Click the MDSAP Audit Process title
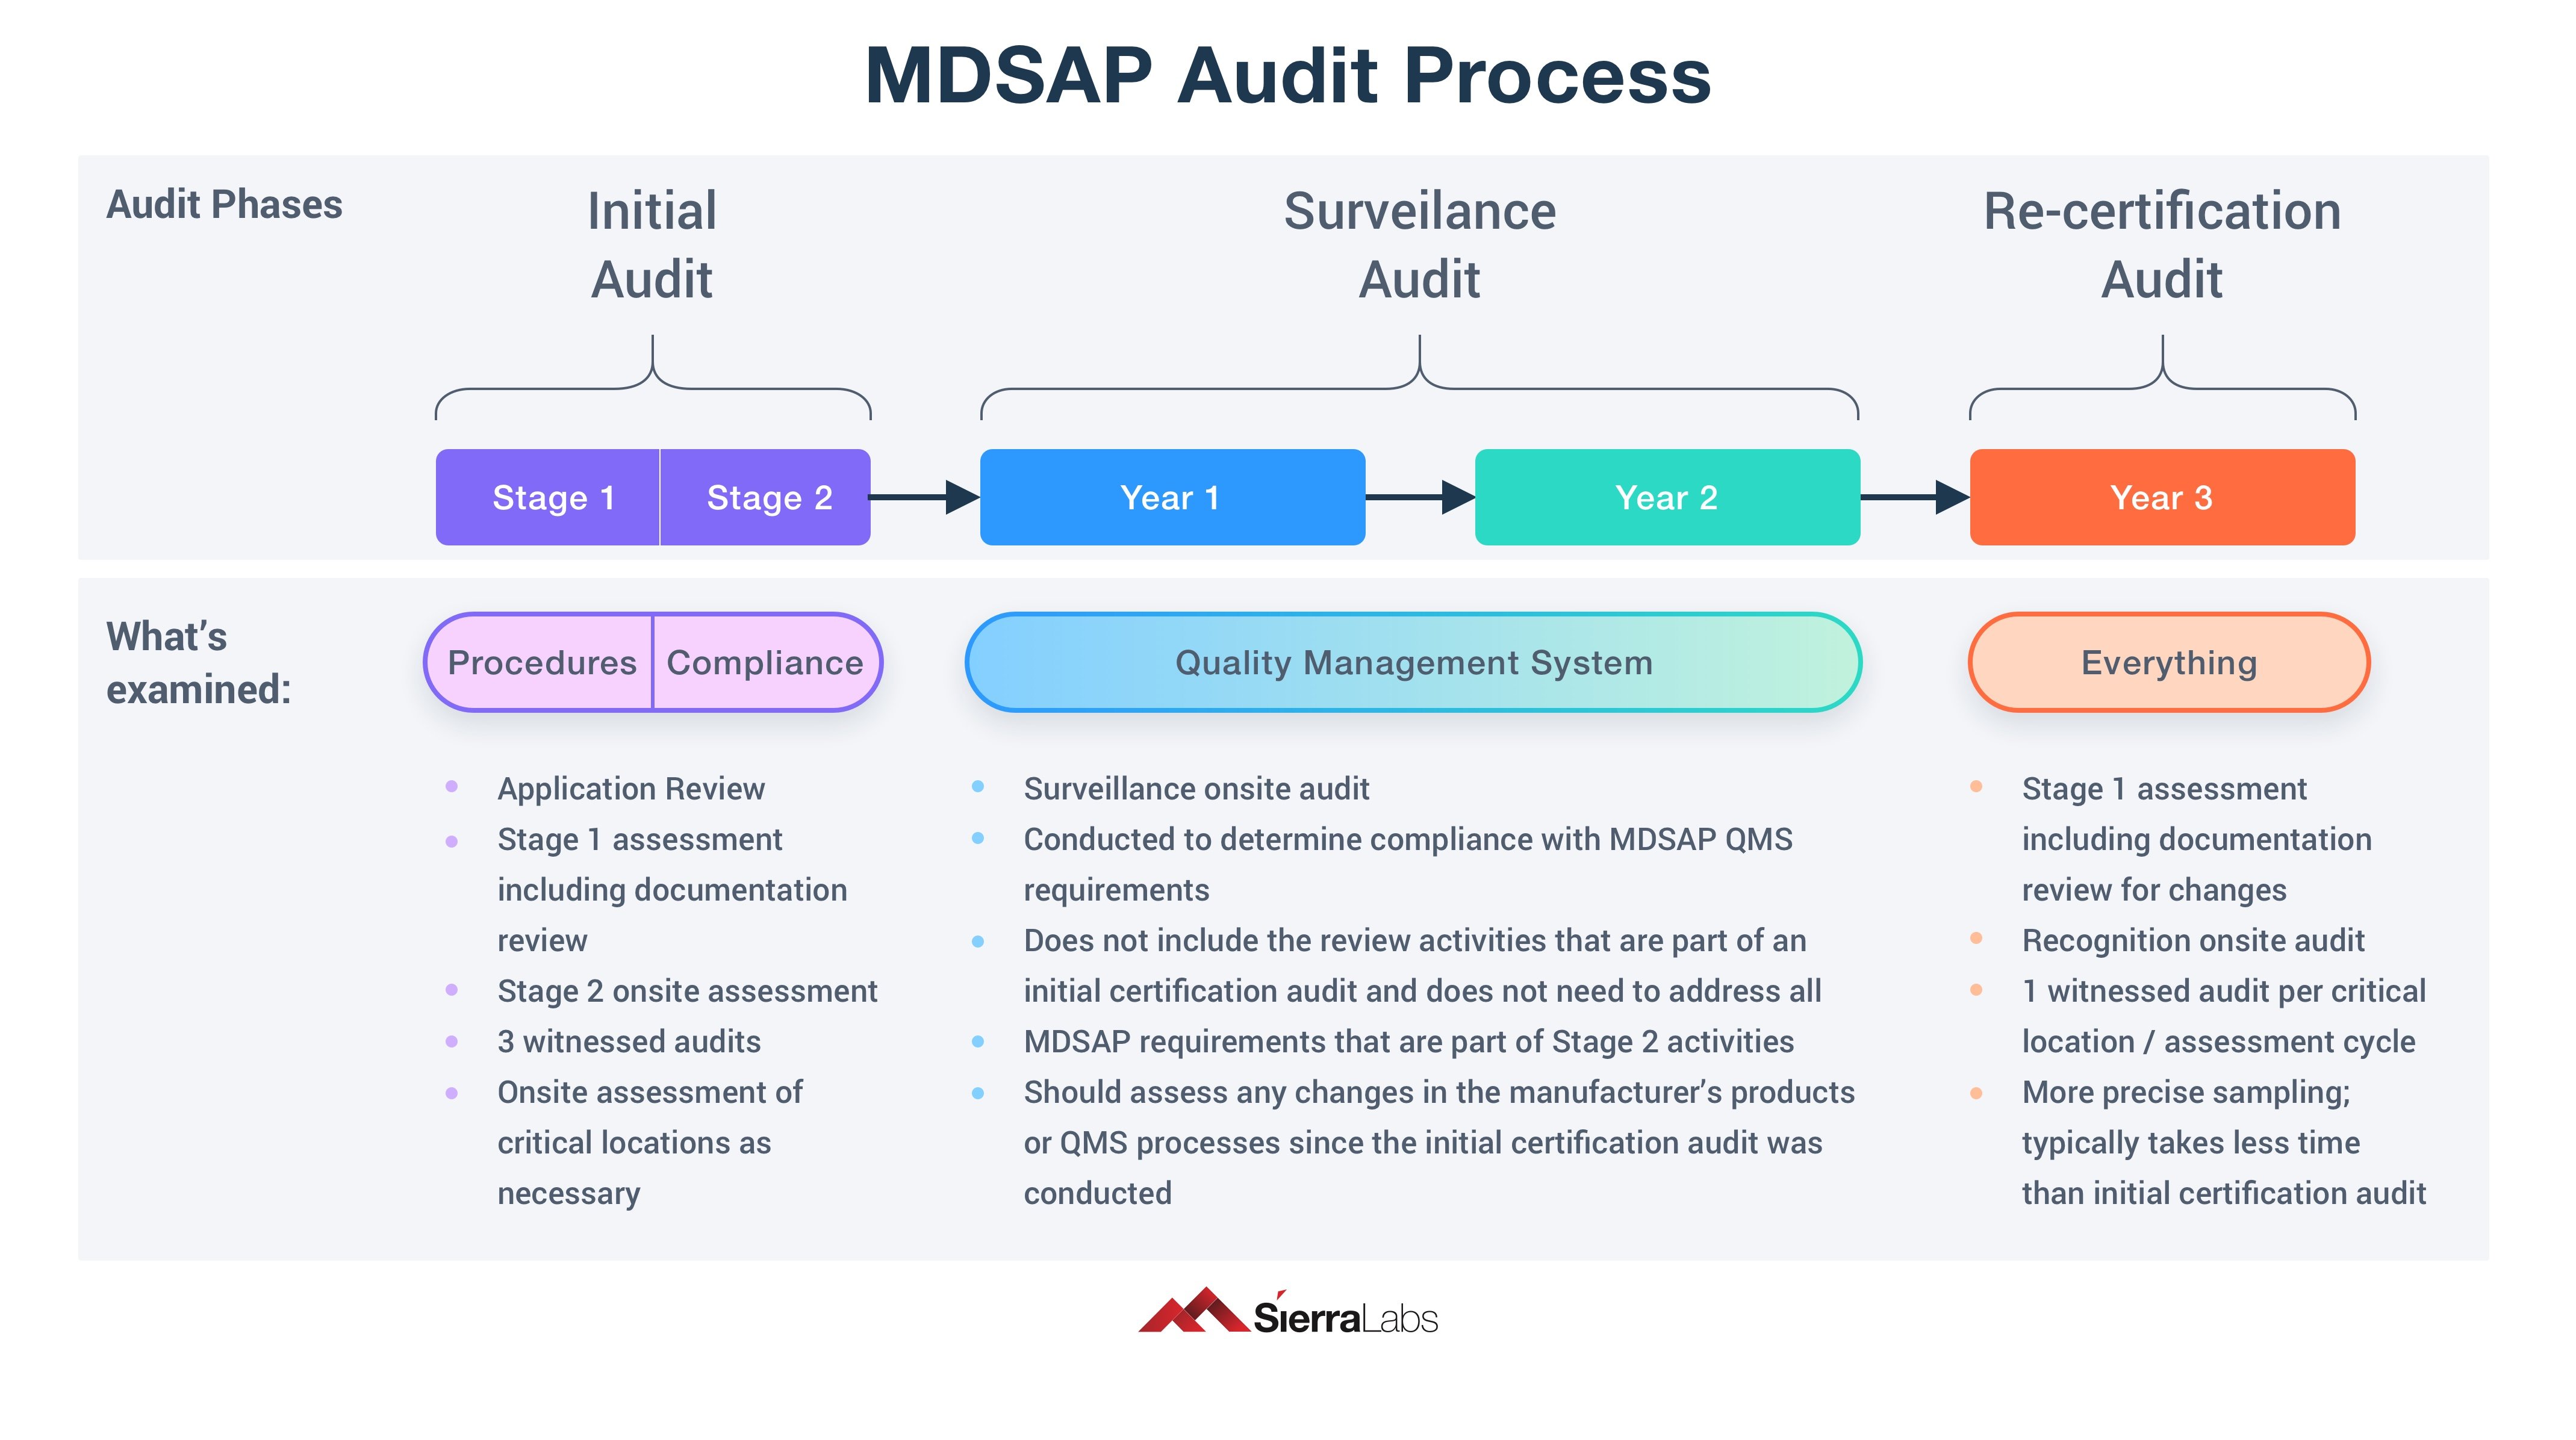Image resolution: width=2576 pixels, height=1440 pixels. (x=1287, y=76)
